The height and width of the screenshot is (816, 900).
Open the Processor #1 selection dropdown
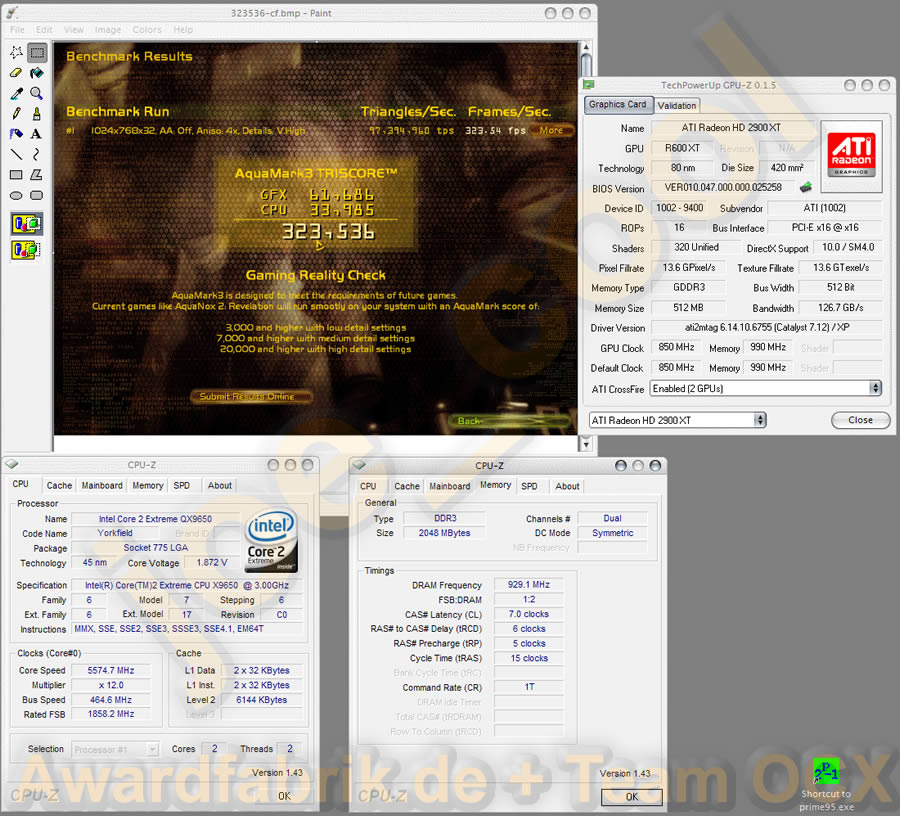pos(115,749)
